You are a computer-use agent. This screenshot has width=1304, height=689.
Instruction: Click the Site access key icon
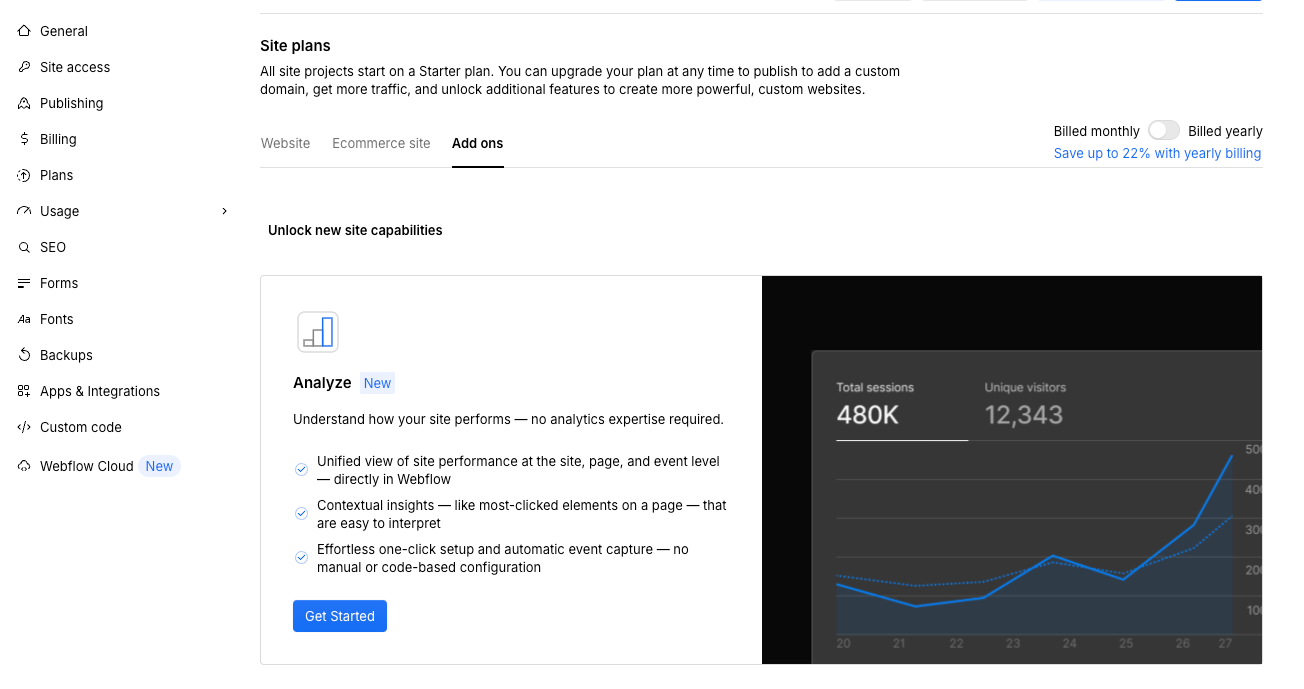(24, 67)
